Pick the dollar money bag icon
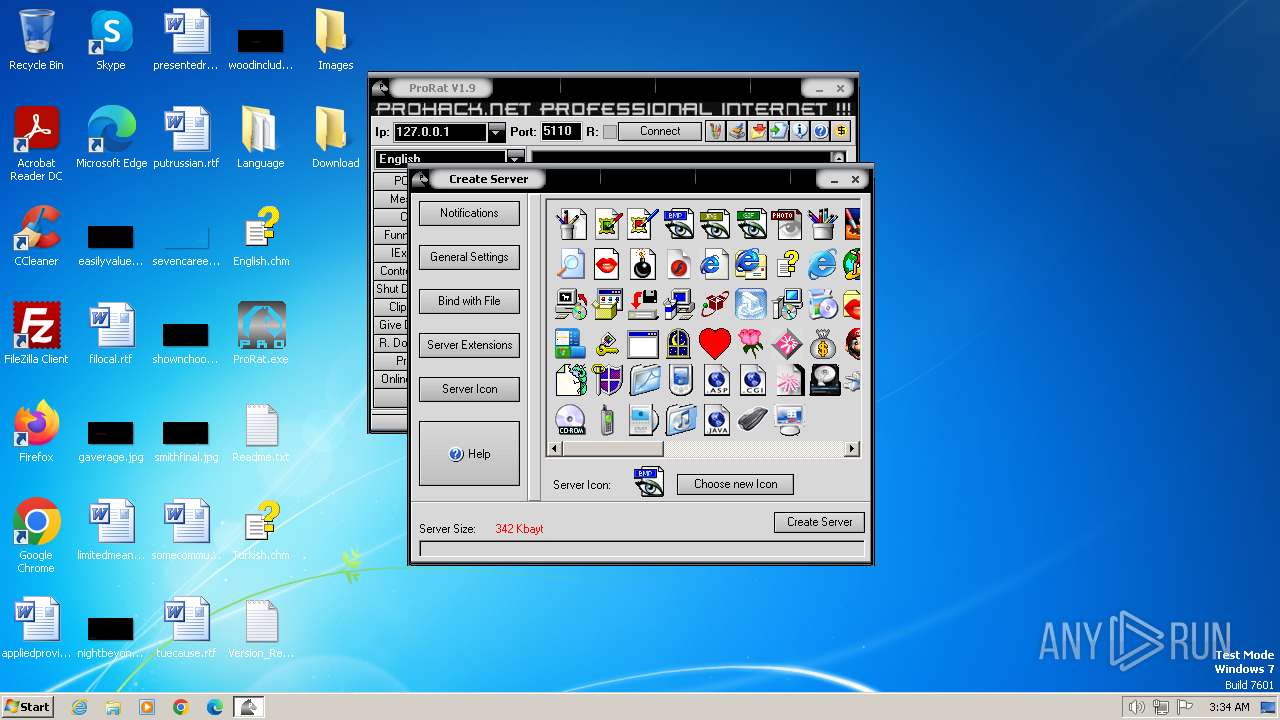The height and width of the screenshot is (720, 1280). coord(823,343)
